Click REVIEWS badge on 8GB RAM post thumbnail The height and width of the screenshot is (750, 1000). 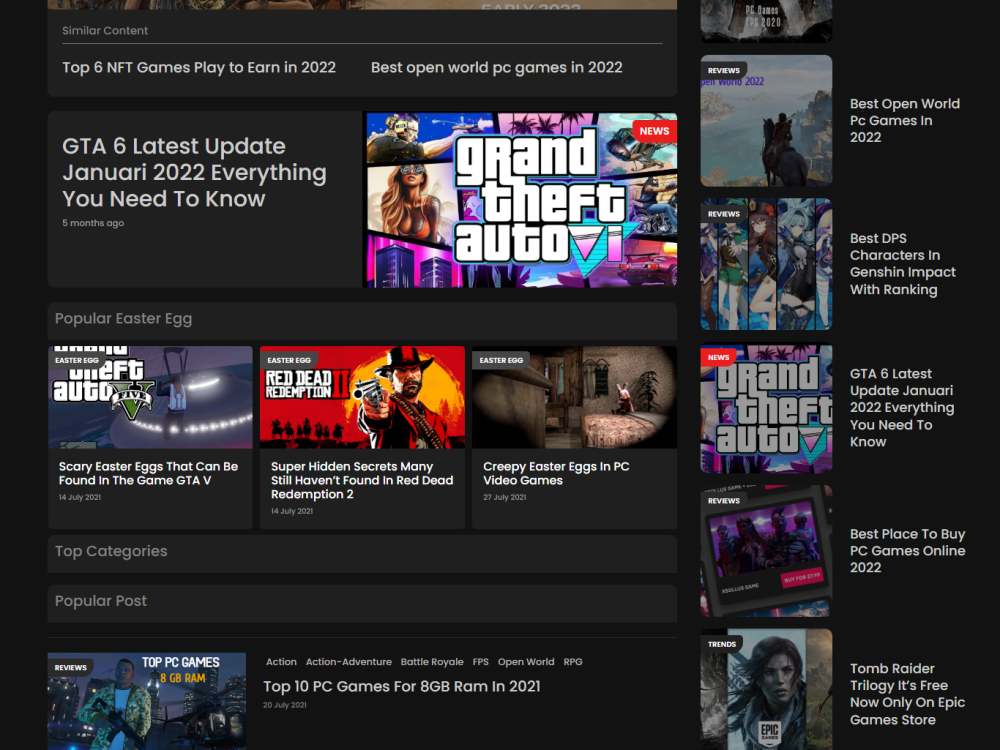tap(70, 667)
